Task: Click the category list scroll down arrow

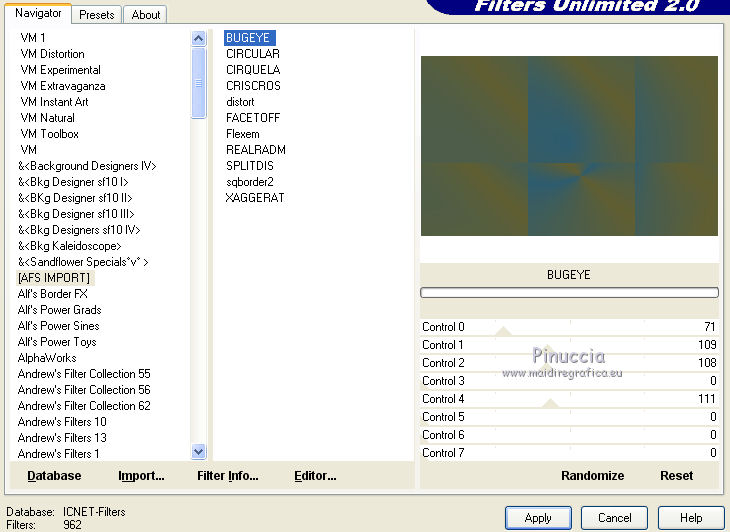Action: [x=198, y=451]
